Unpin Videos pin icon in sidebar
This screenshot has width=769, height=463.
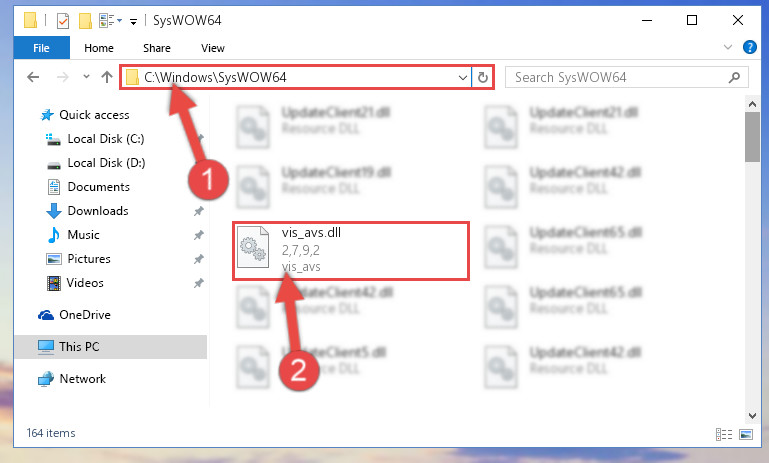pos(199,283)
